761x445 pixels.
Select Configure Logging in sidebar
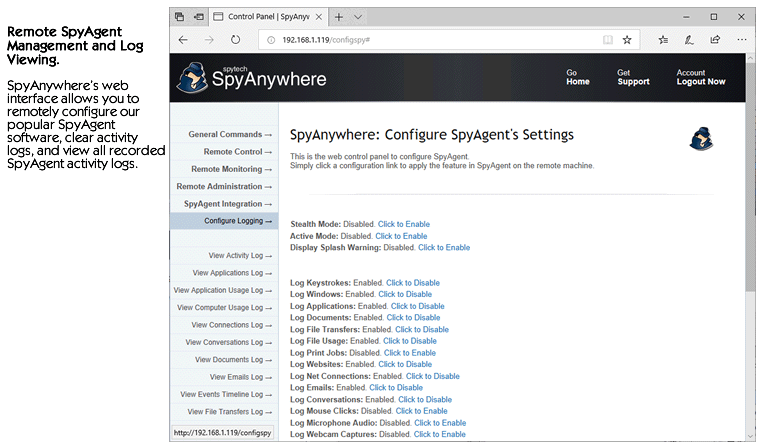(224, 221)
